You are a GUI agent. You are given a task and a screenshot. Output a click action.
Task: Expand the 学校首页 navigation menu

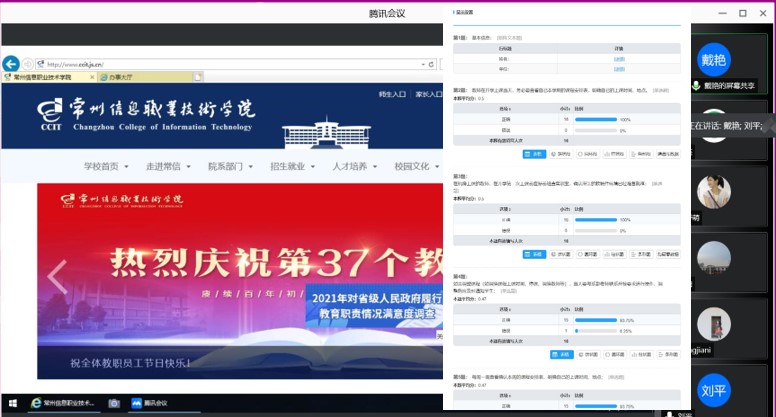(106, 166)
